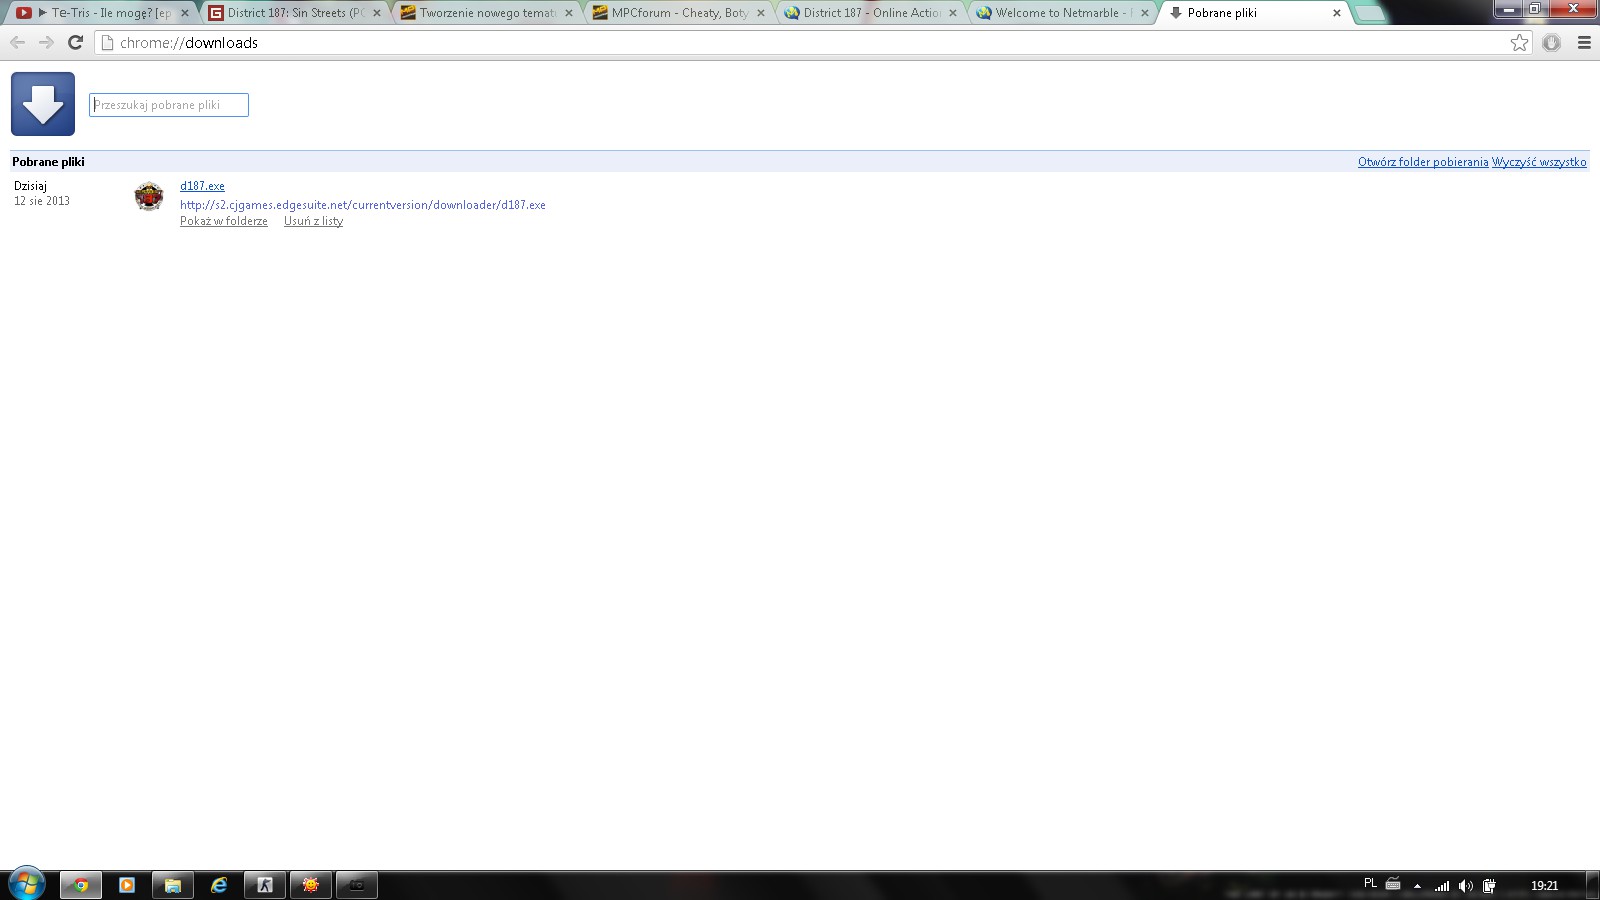Switch to the Te-Tris YouTube tab
This screenshot has height=900, width=1600.
click(103, 13)
